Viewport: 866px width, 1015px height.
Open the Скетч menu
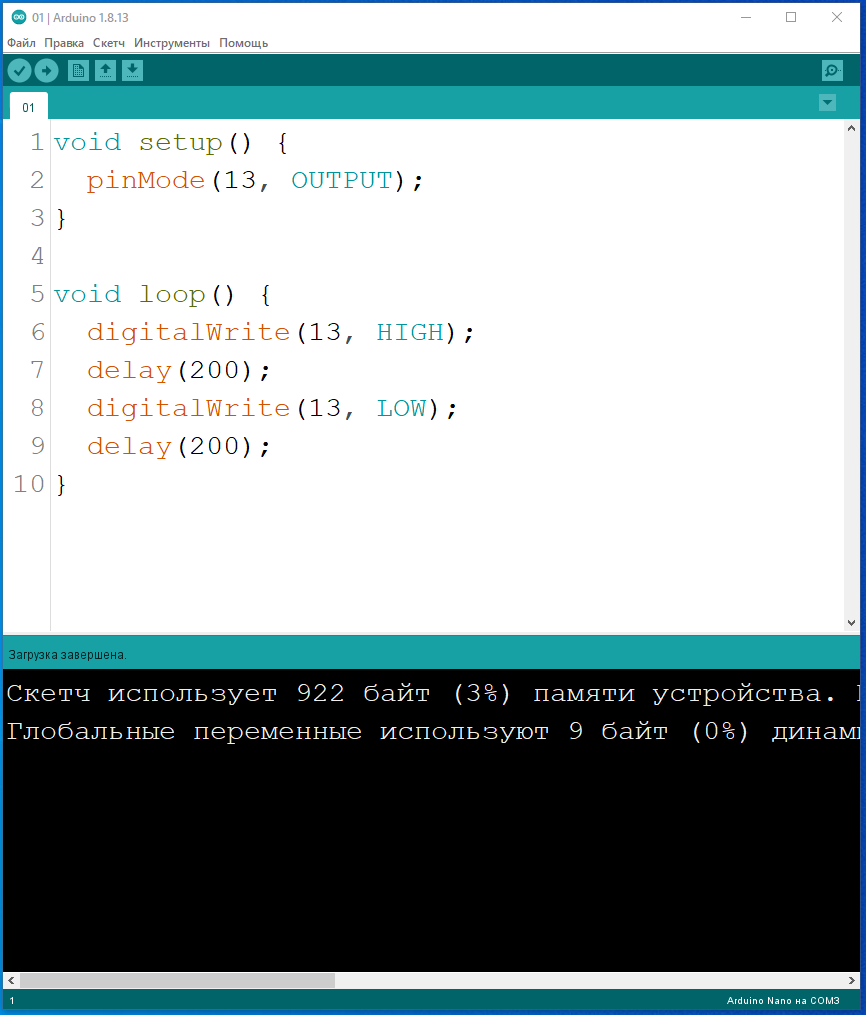coord(109,43)
